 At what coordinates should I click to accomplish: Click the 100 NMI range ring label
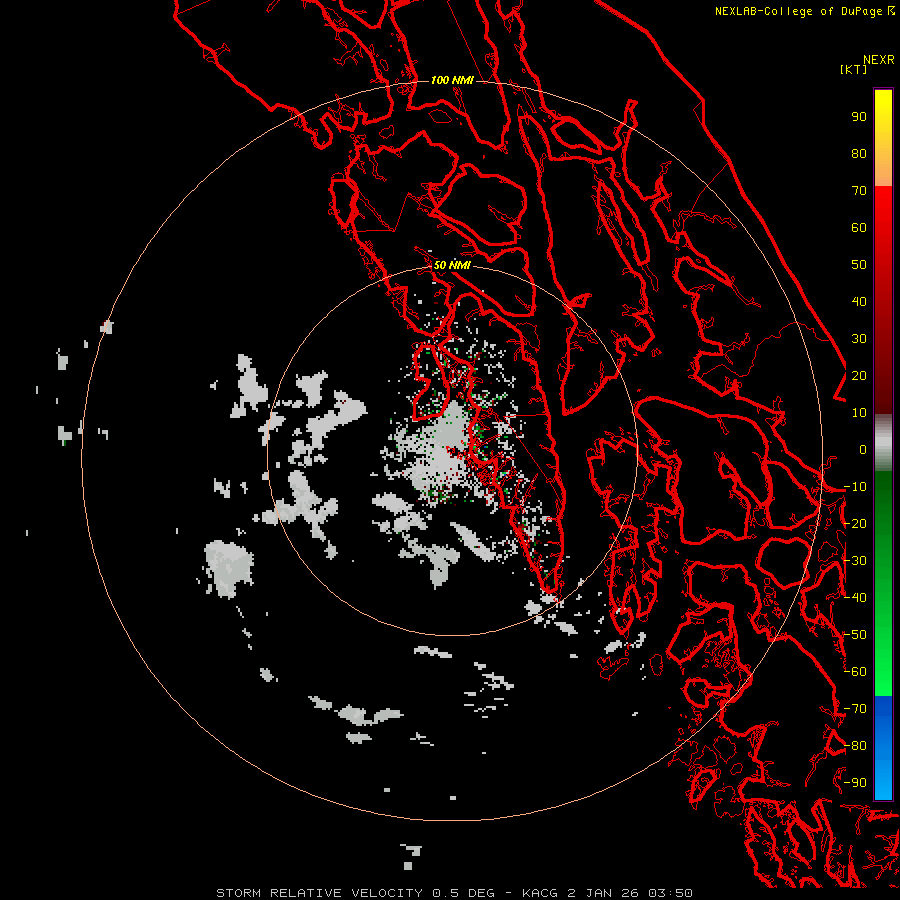[452, 80]
